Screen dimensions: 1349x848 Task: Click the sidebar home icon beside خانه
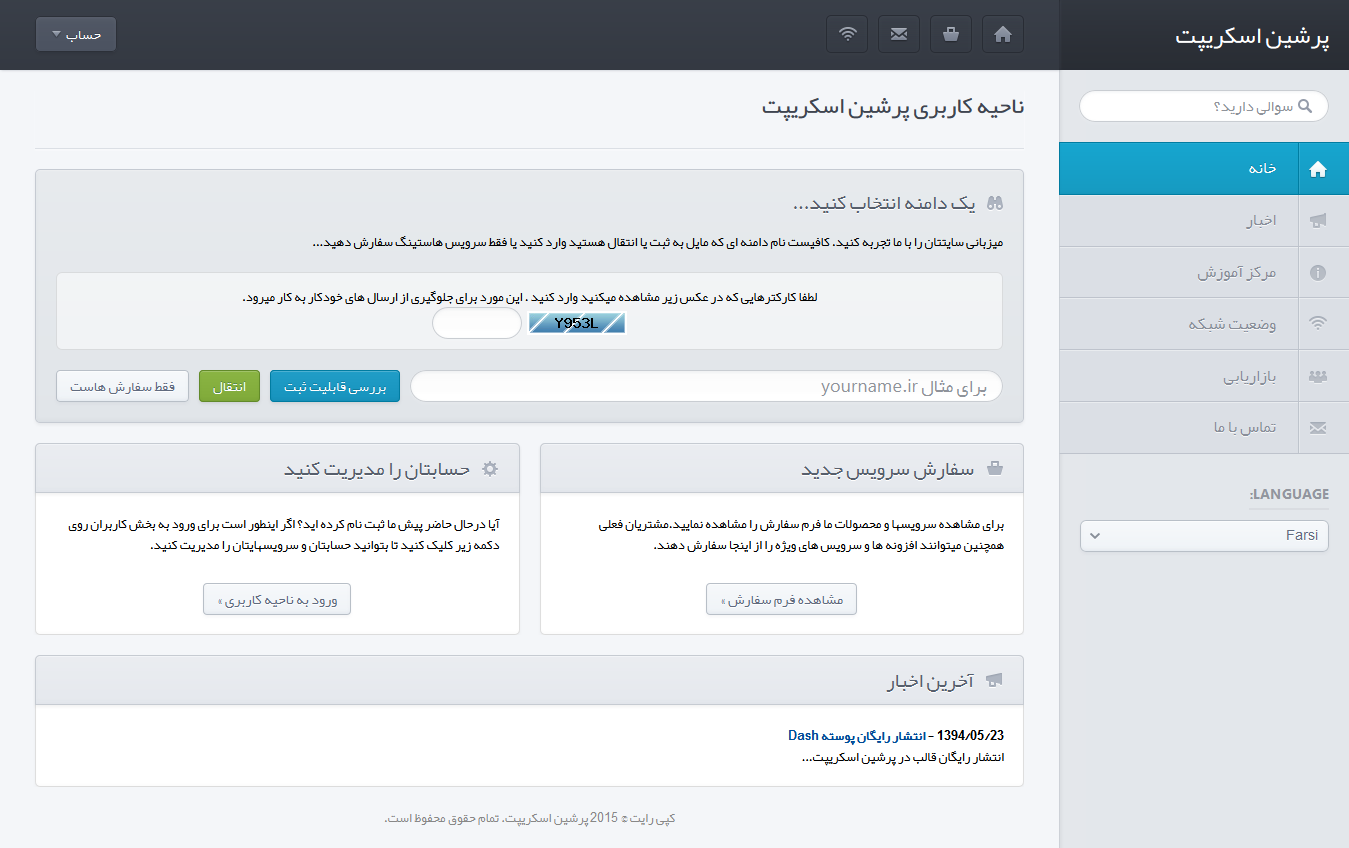tap(1318, 169)
